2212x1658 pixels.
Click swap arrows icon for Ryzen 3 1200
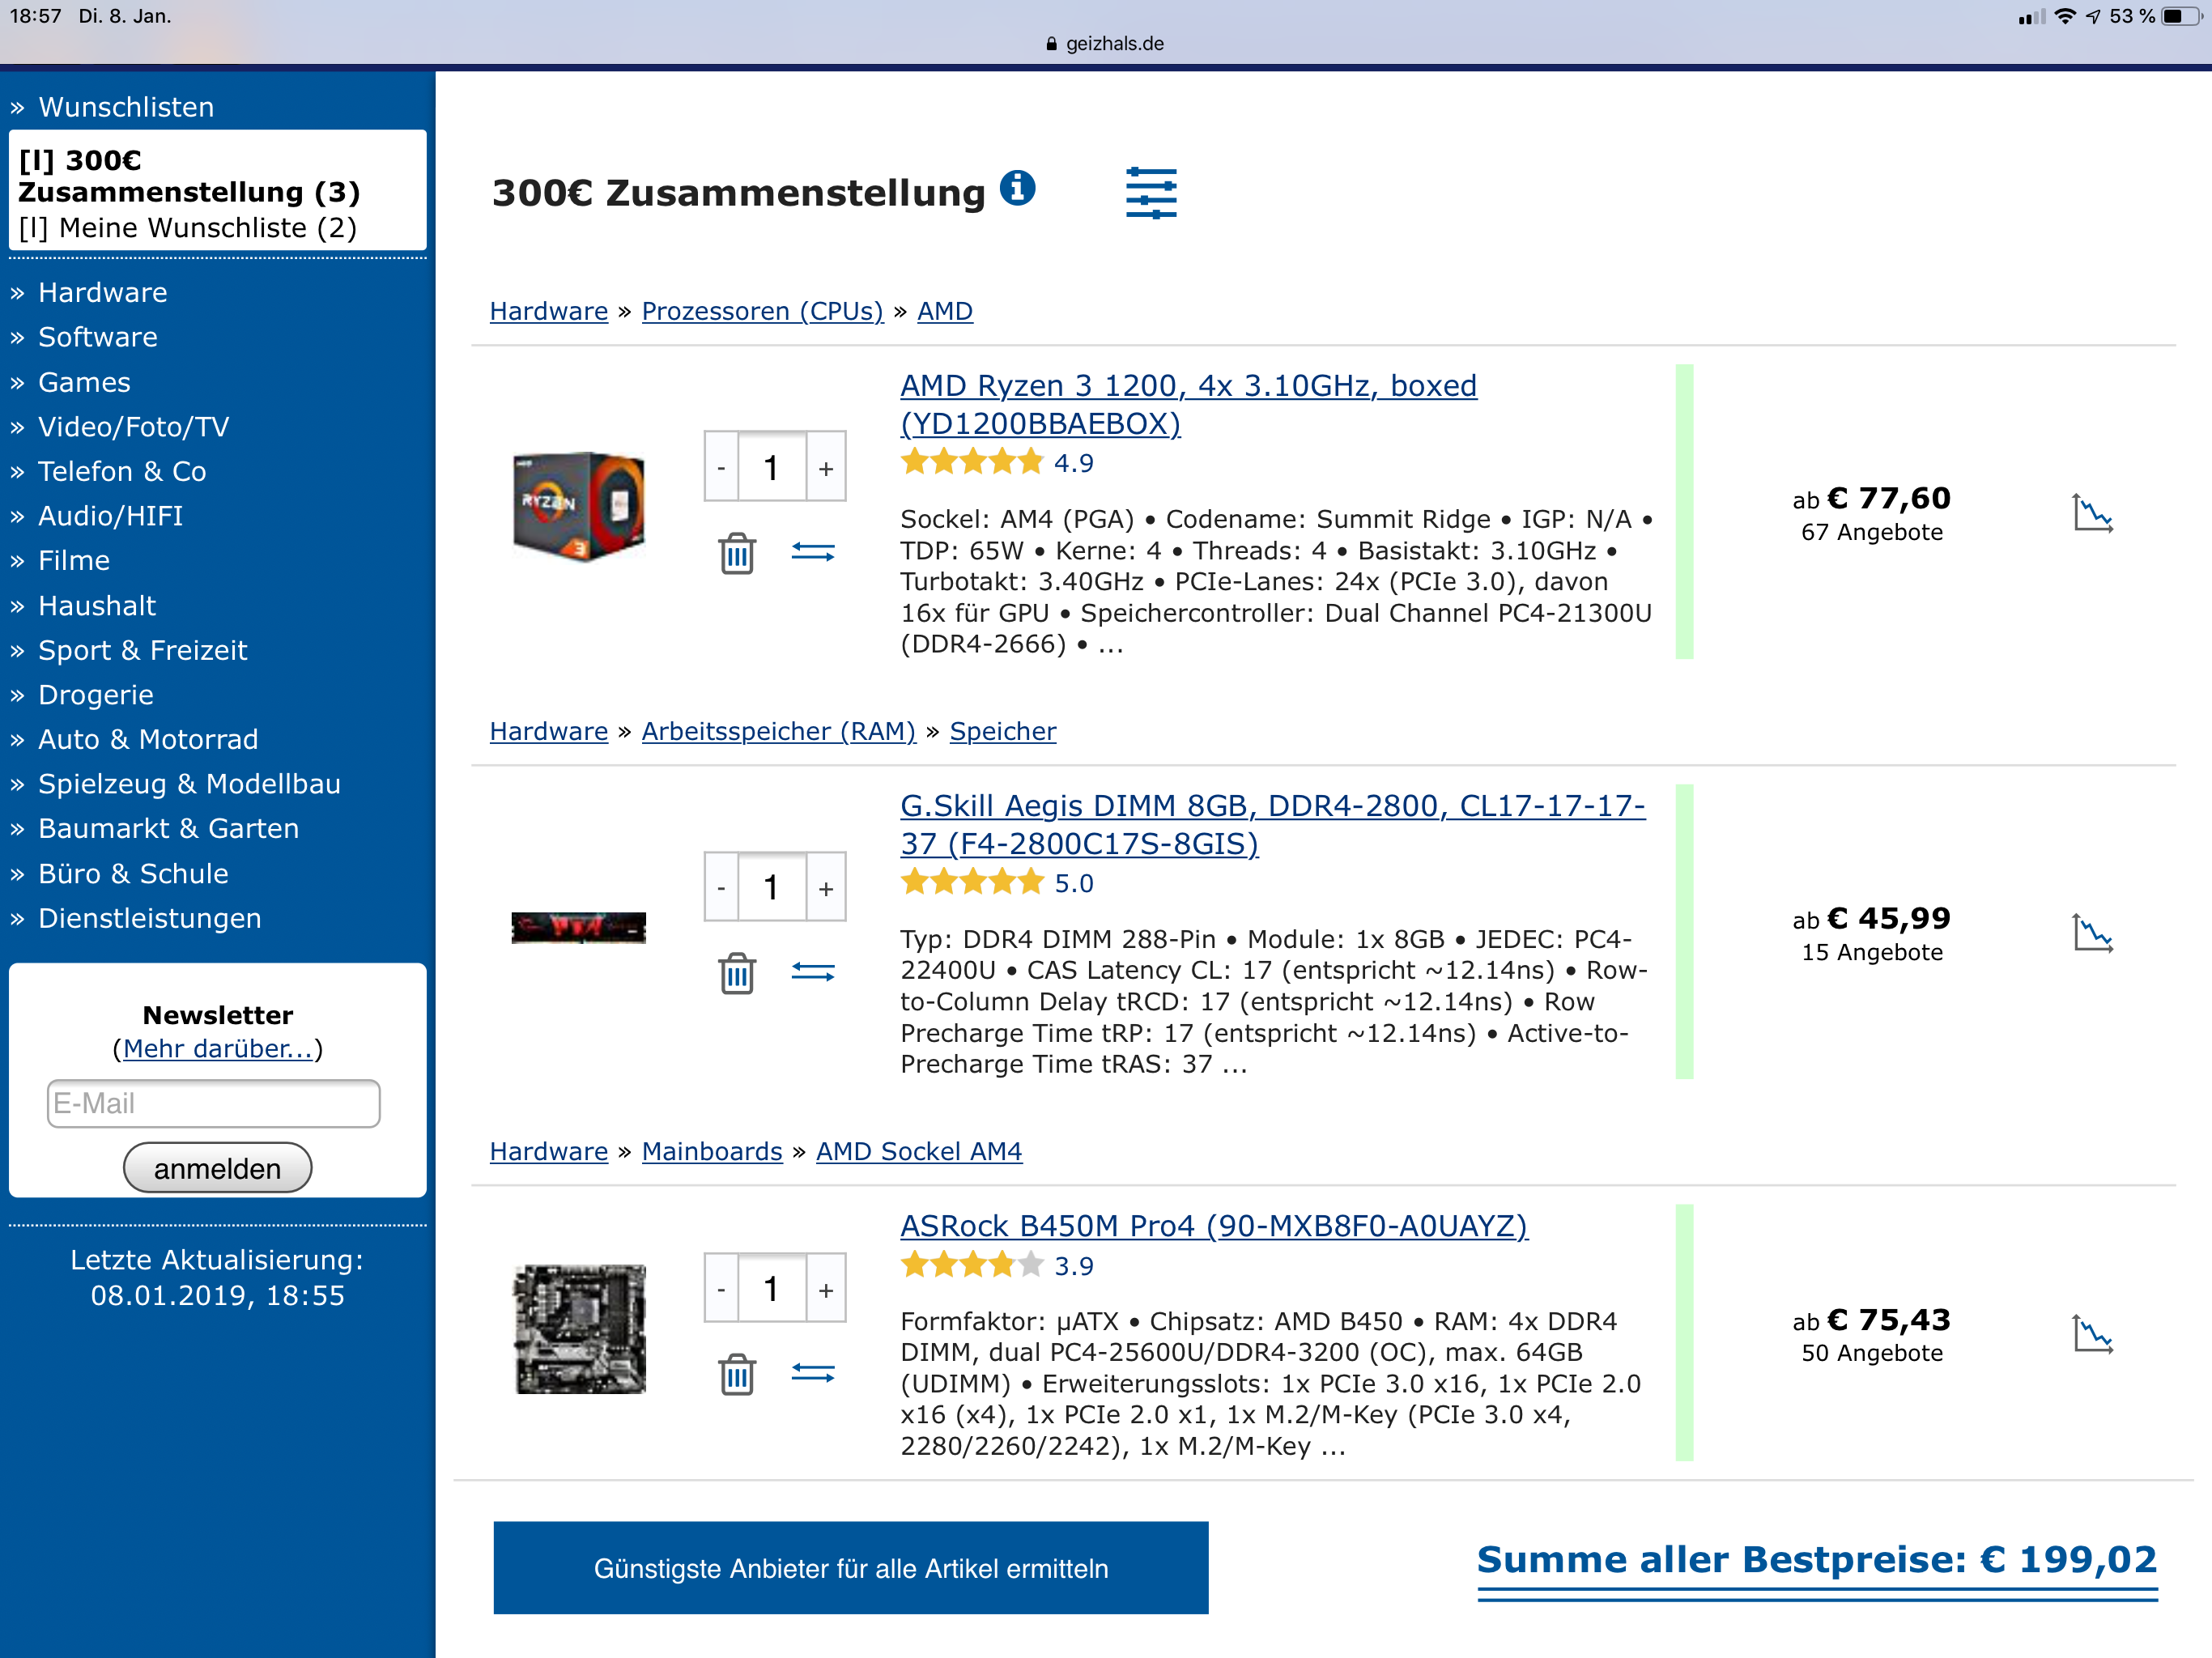coord(813,552)
